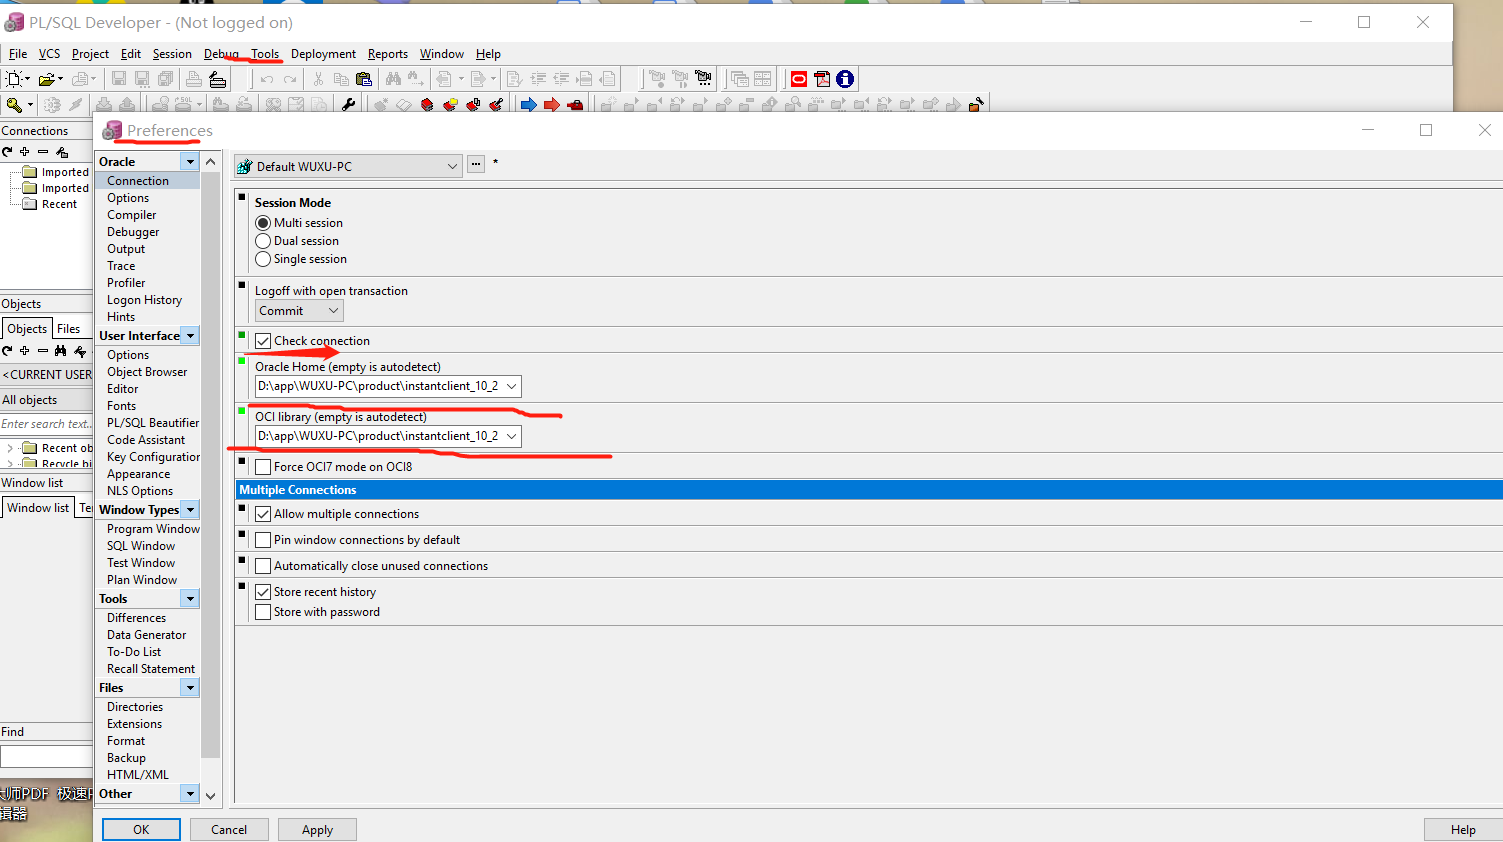
Task: Click the toolbar configure icon with wrench and box
Action: pyautogui.click(x=975, y=104)
